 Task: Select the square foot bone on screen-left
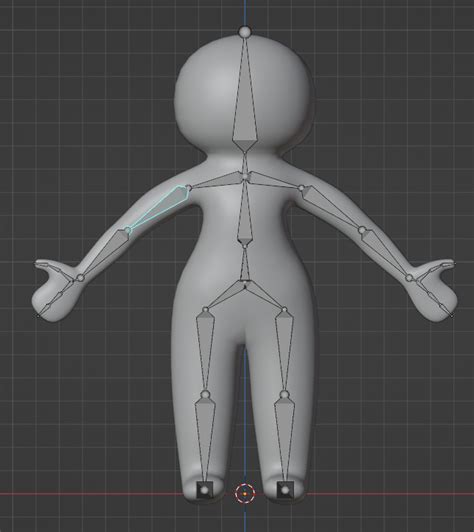coord(204,490)
